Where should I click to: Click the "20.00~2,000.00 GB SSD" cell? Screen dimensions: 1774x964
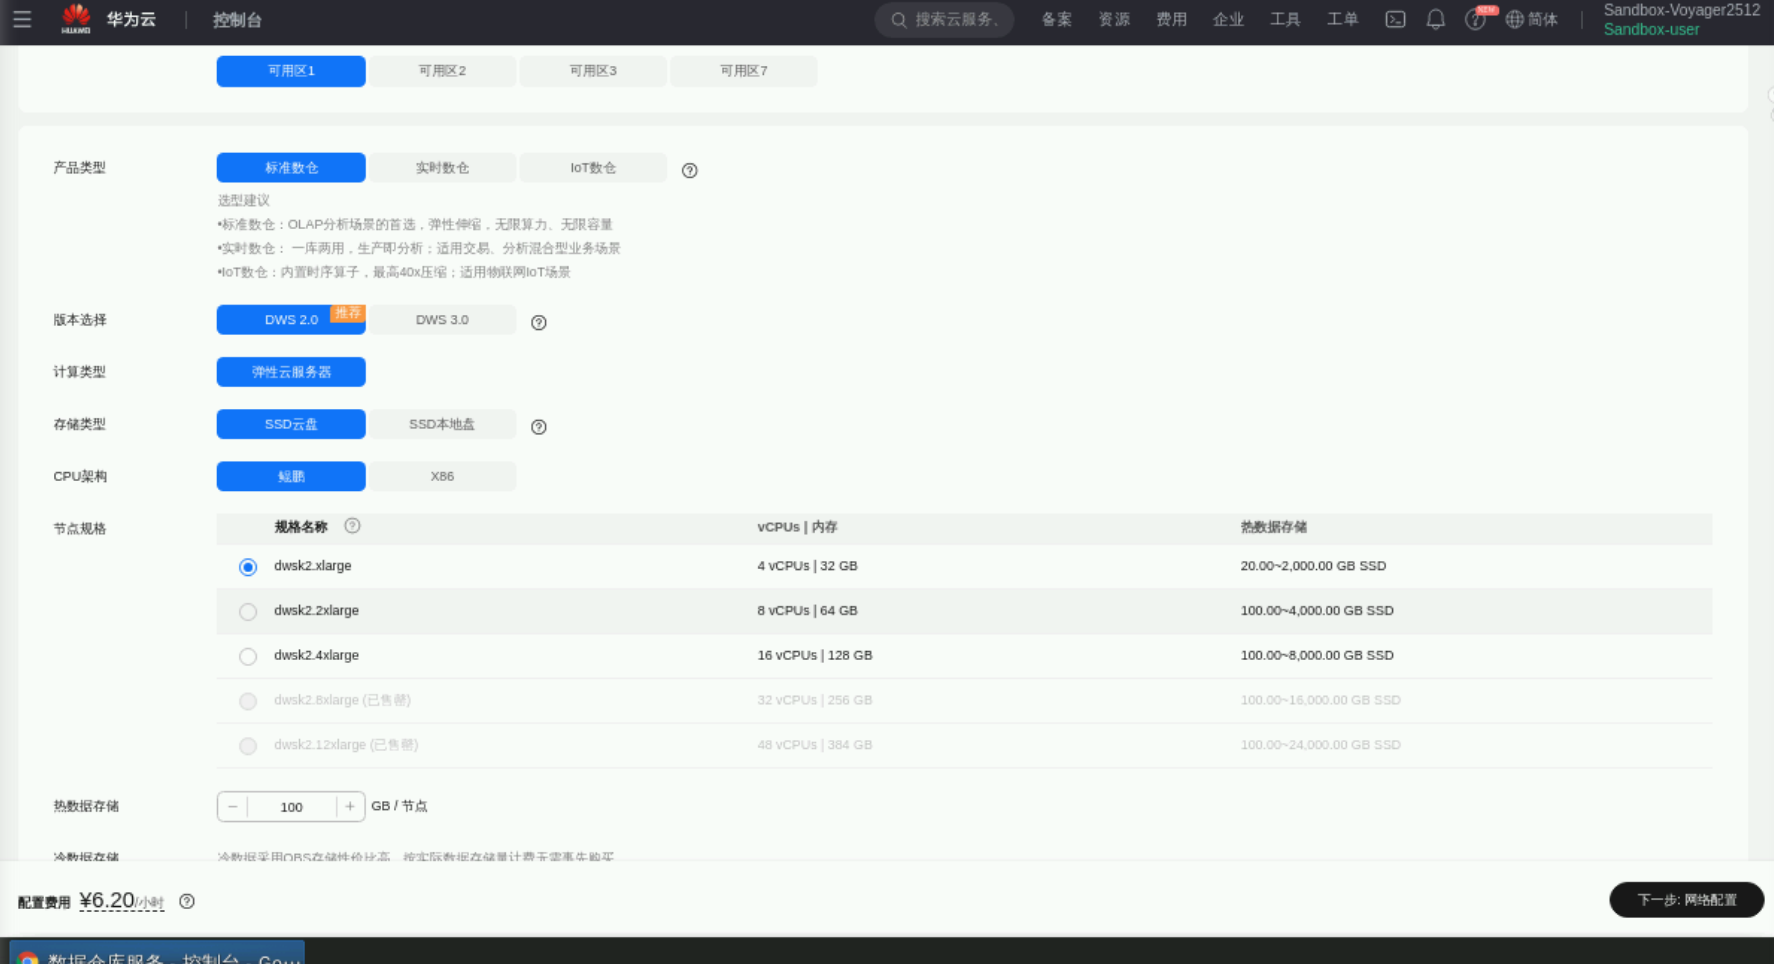point(1313,566)
